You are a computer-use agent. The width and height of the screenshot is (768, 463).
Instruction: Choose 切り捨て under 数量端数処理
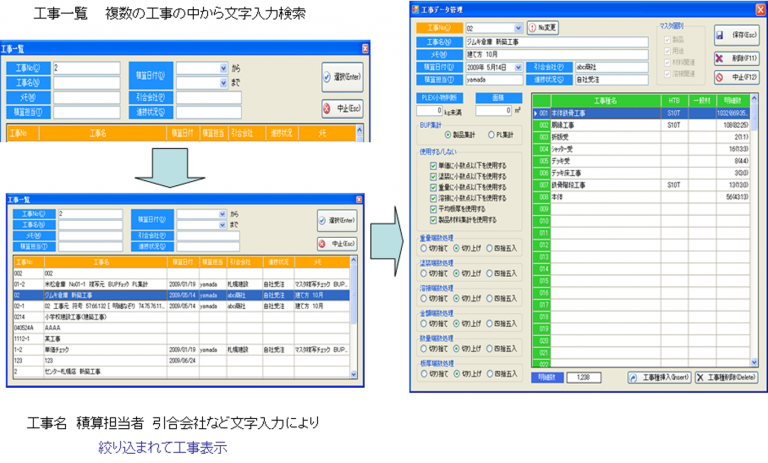[x=424, y=349]
